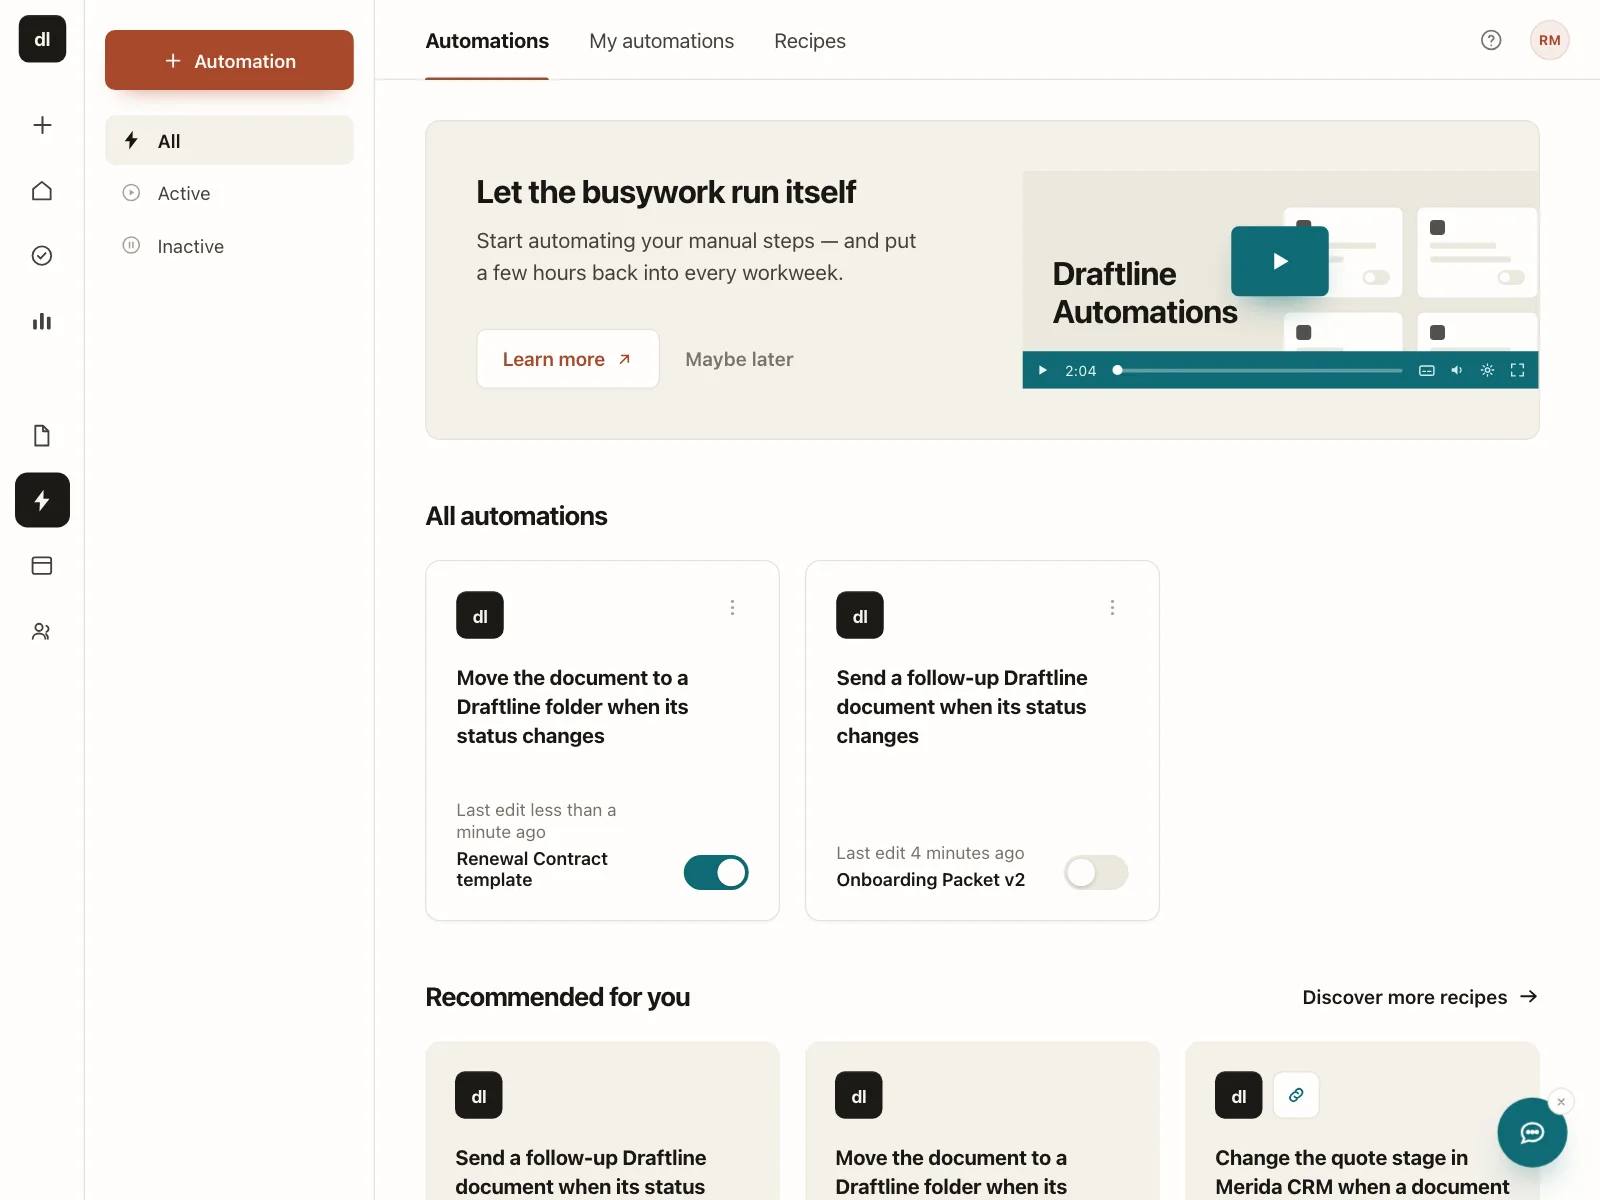Switch to the Automations tab
Image resolution: width=1600 pixels, height=1200 pixels.
(x=487, y=41)
